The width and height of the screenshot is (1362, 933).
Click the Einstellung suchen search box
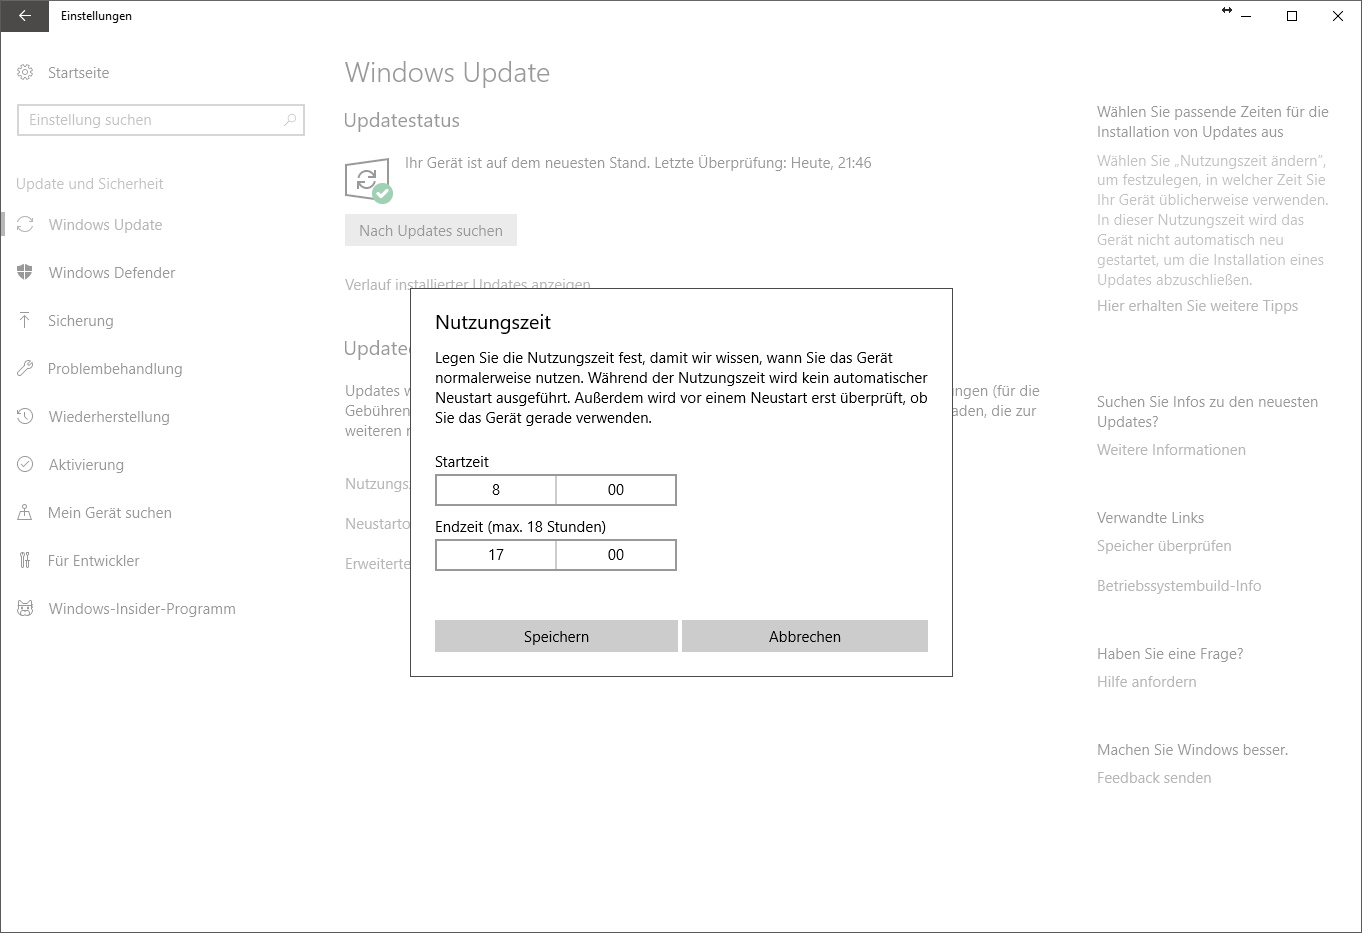coord(161,120)
